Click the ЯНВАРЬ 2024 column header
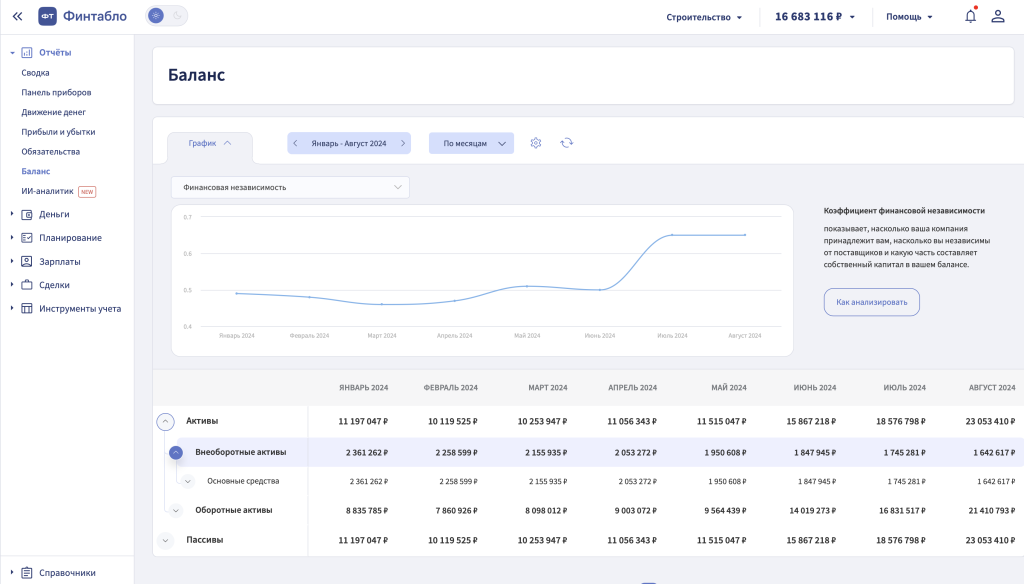 point(363,387)
